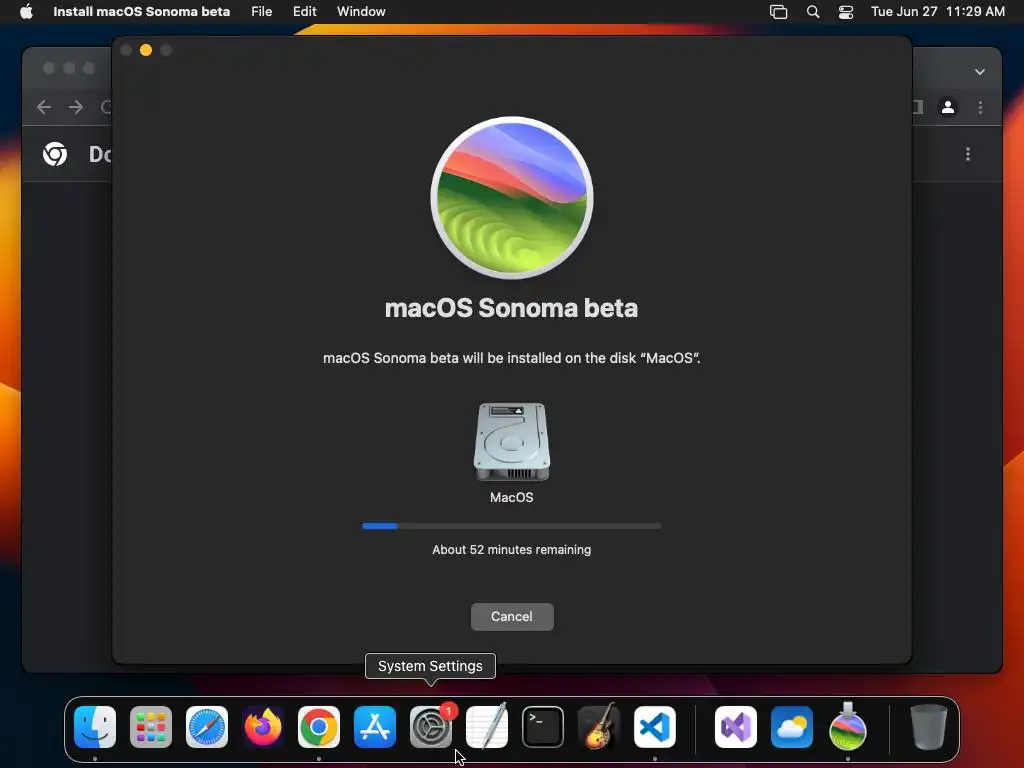
Task: Open the Window menu
Action: [361, 11]
